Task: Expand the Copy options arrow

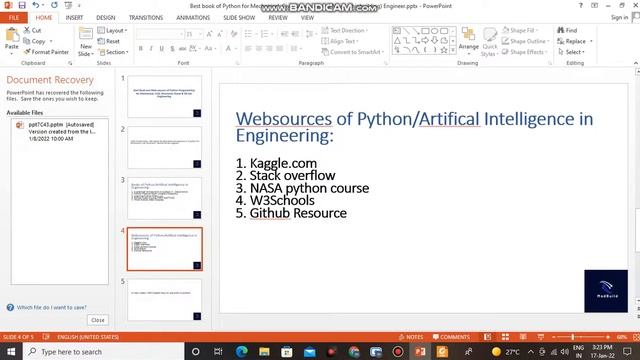Action: pyautogui.click(x=51, y=41)
